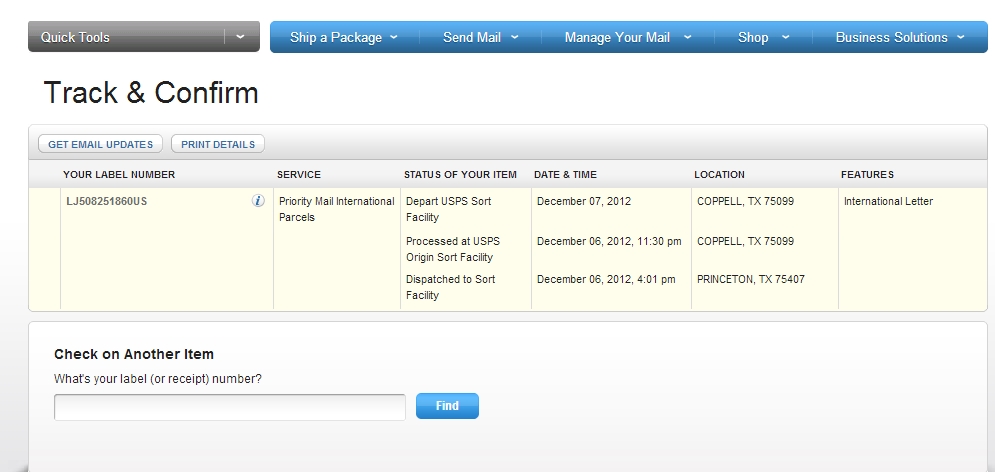Select label number LJ508251860US
The image size is (995, 472).
point(107,202)
